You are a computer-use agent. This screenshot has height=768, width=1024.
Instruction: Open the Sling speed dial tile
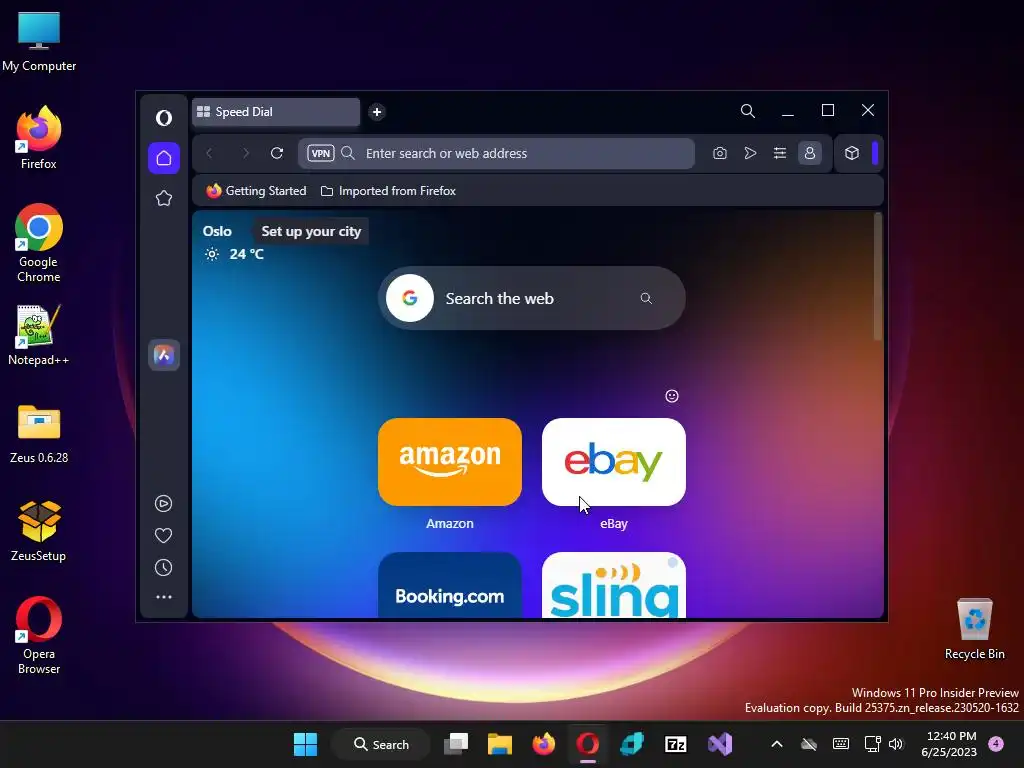[x=614, y=585]
